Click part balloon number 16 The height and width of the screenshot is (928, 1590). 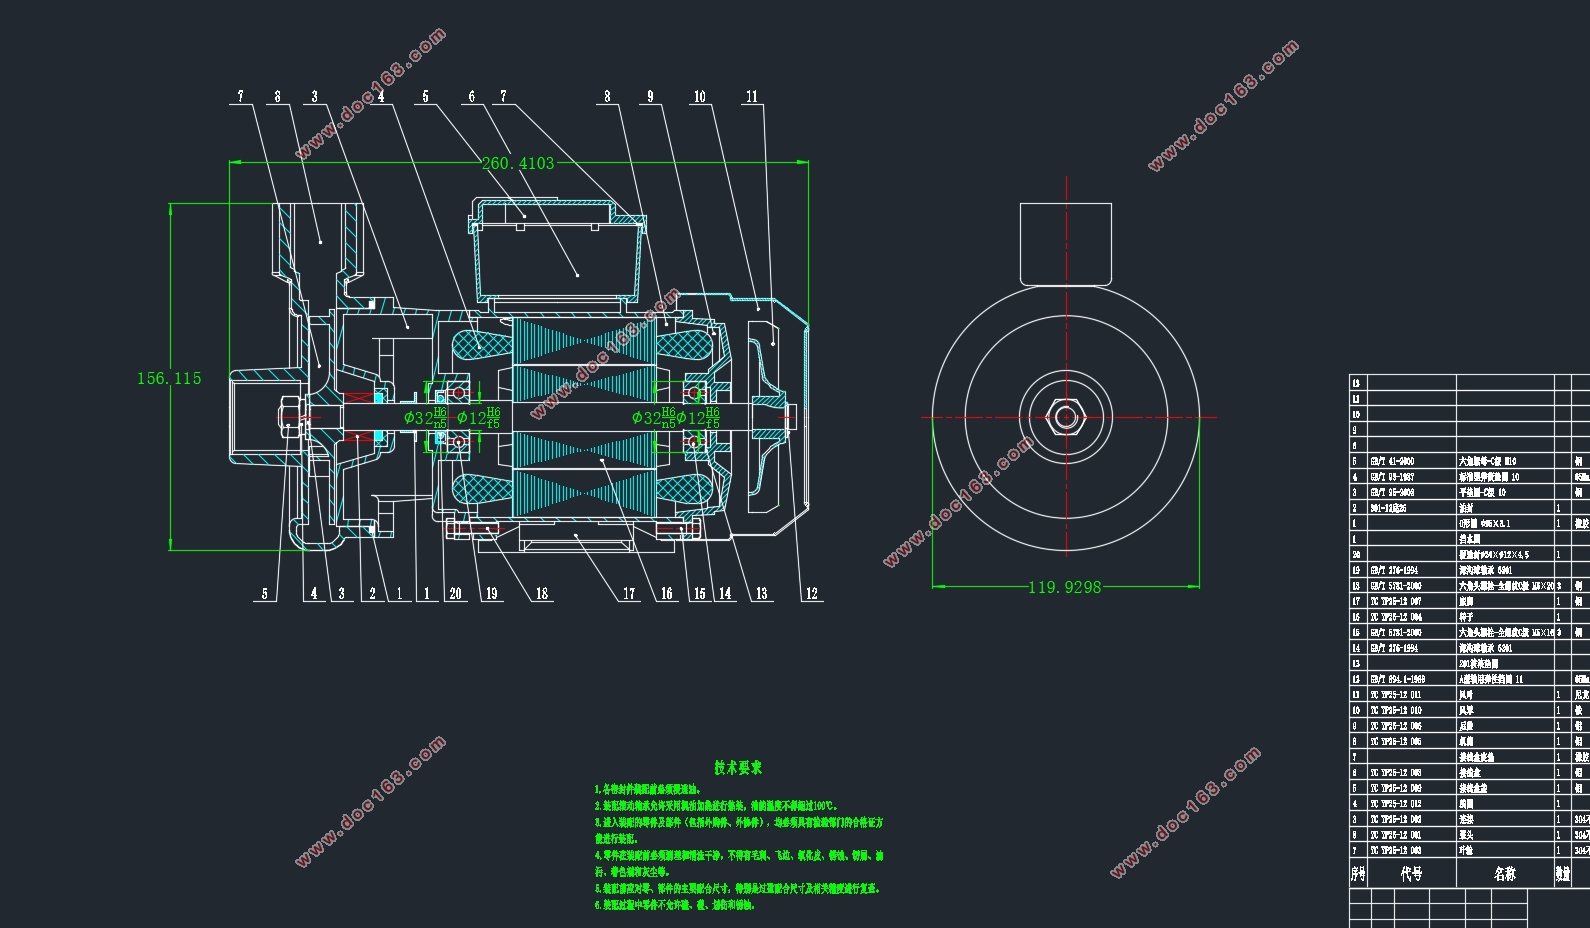coord(667,593)
